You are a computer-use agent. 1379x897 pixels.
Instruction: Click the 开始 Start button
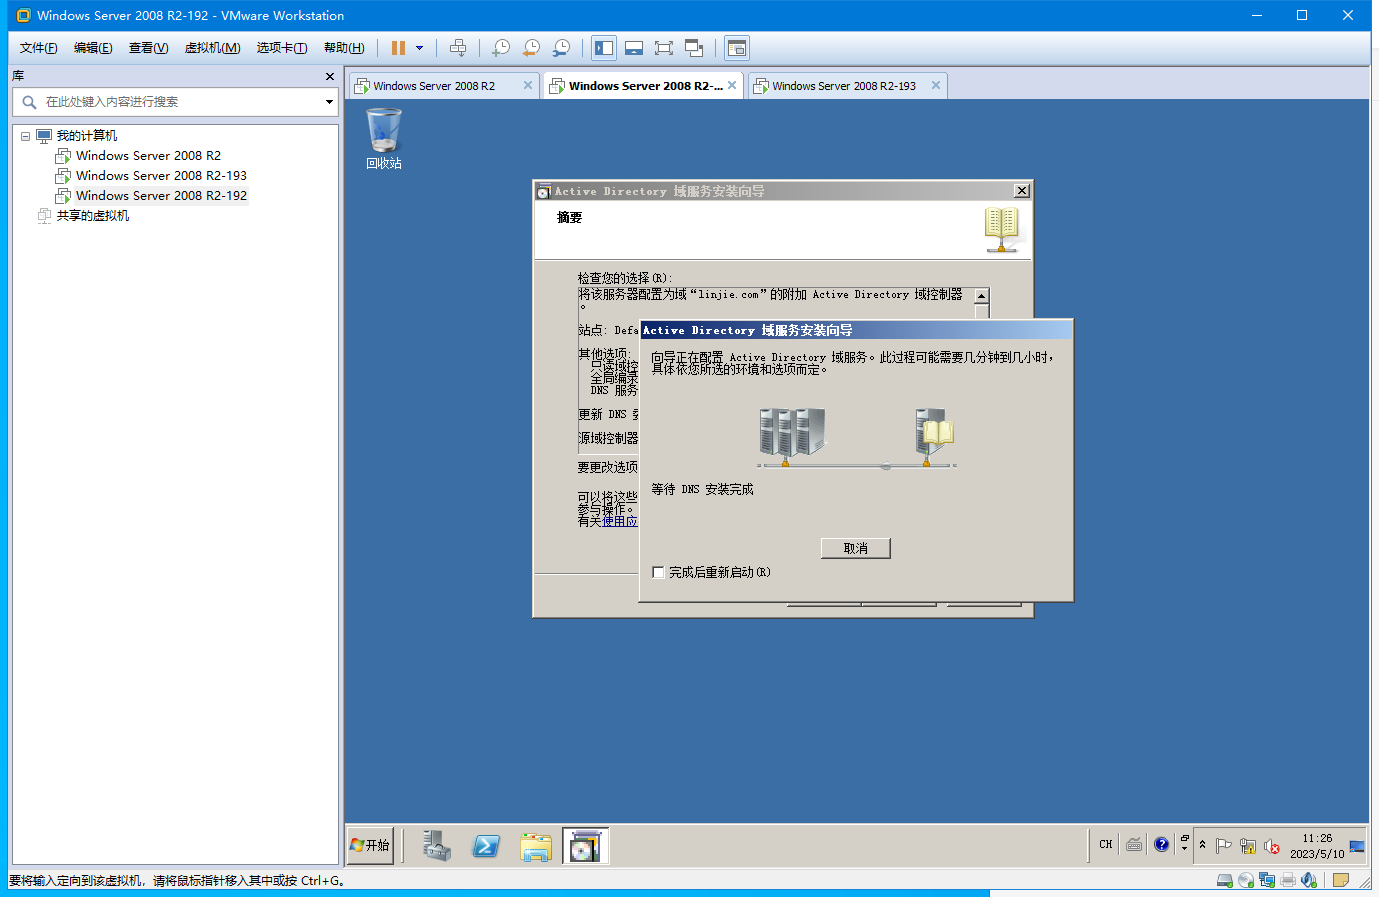coord(370,845)
